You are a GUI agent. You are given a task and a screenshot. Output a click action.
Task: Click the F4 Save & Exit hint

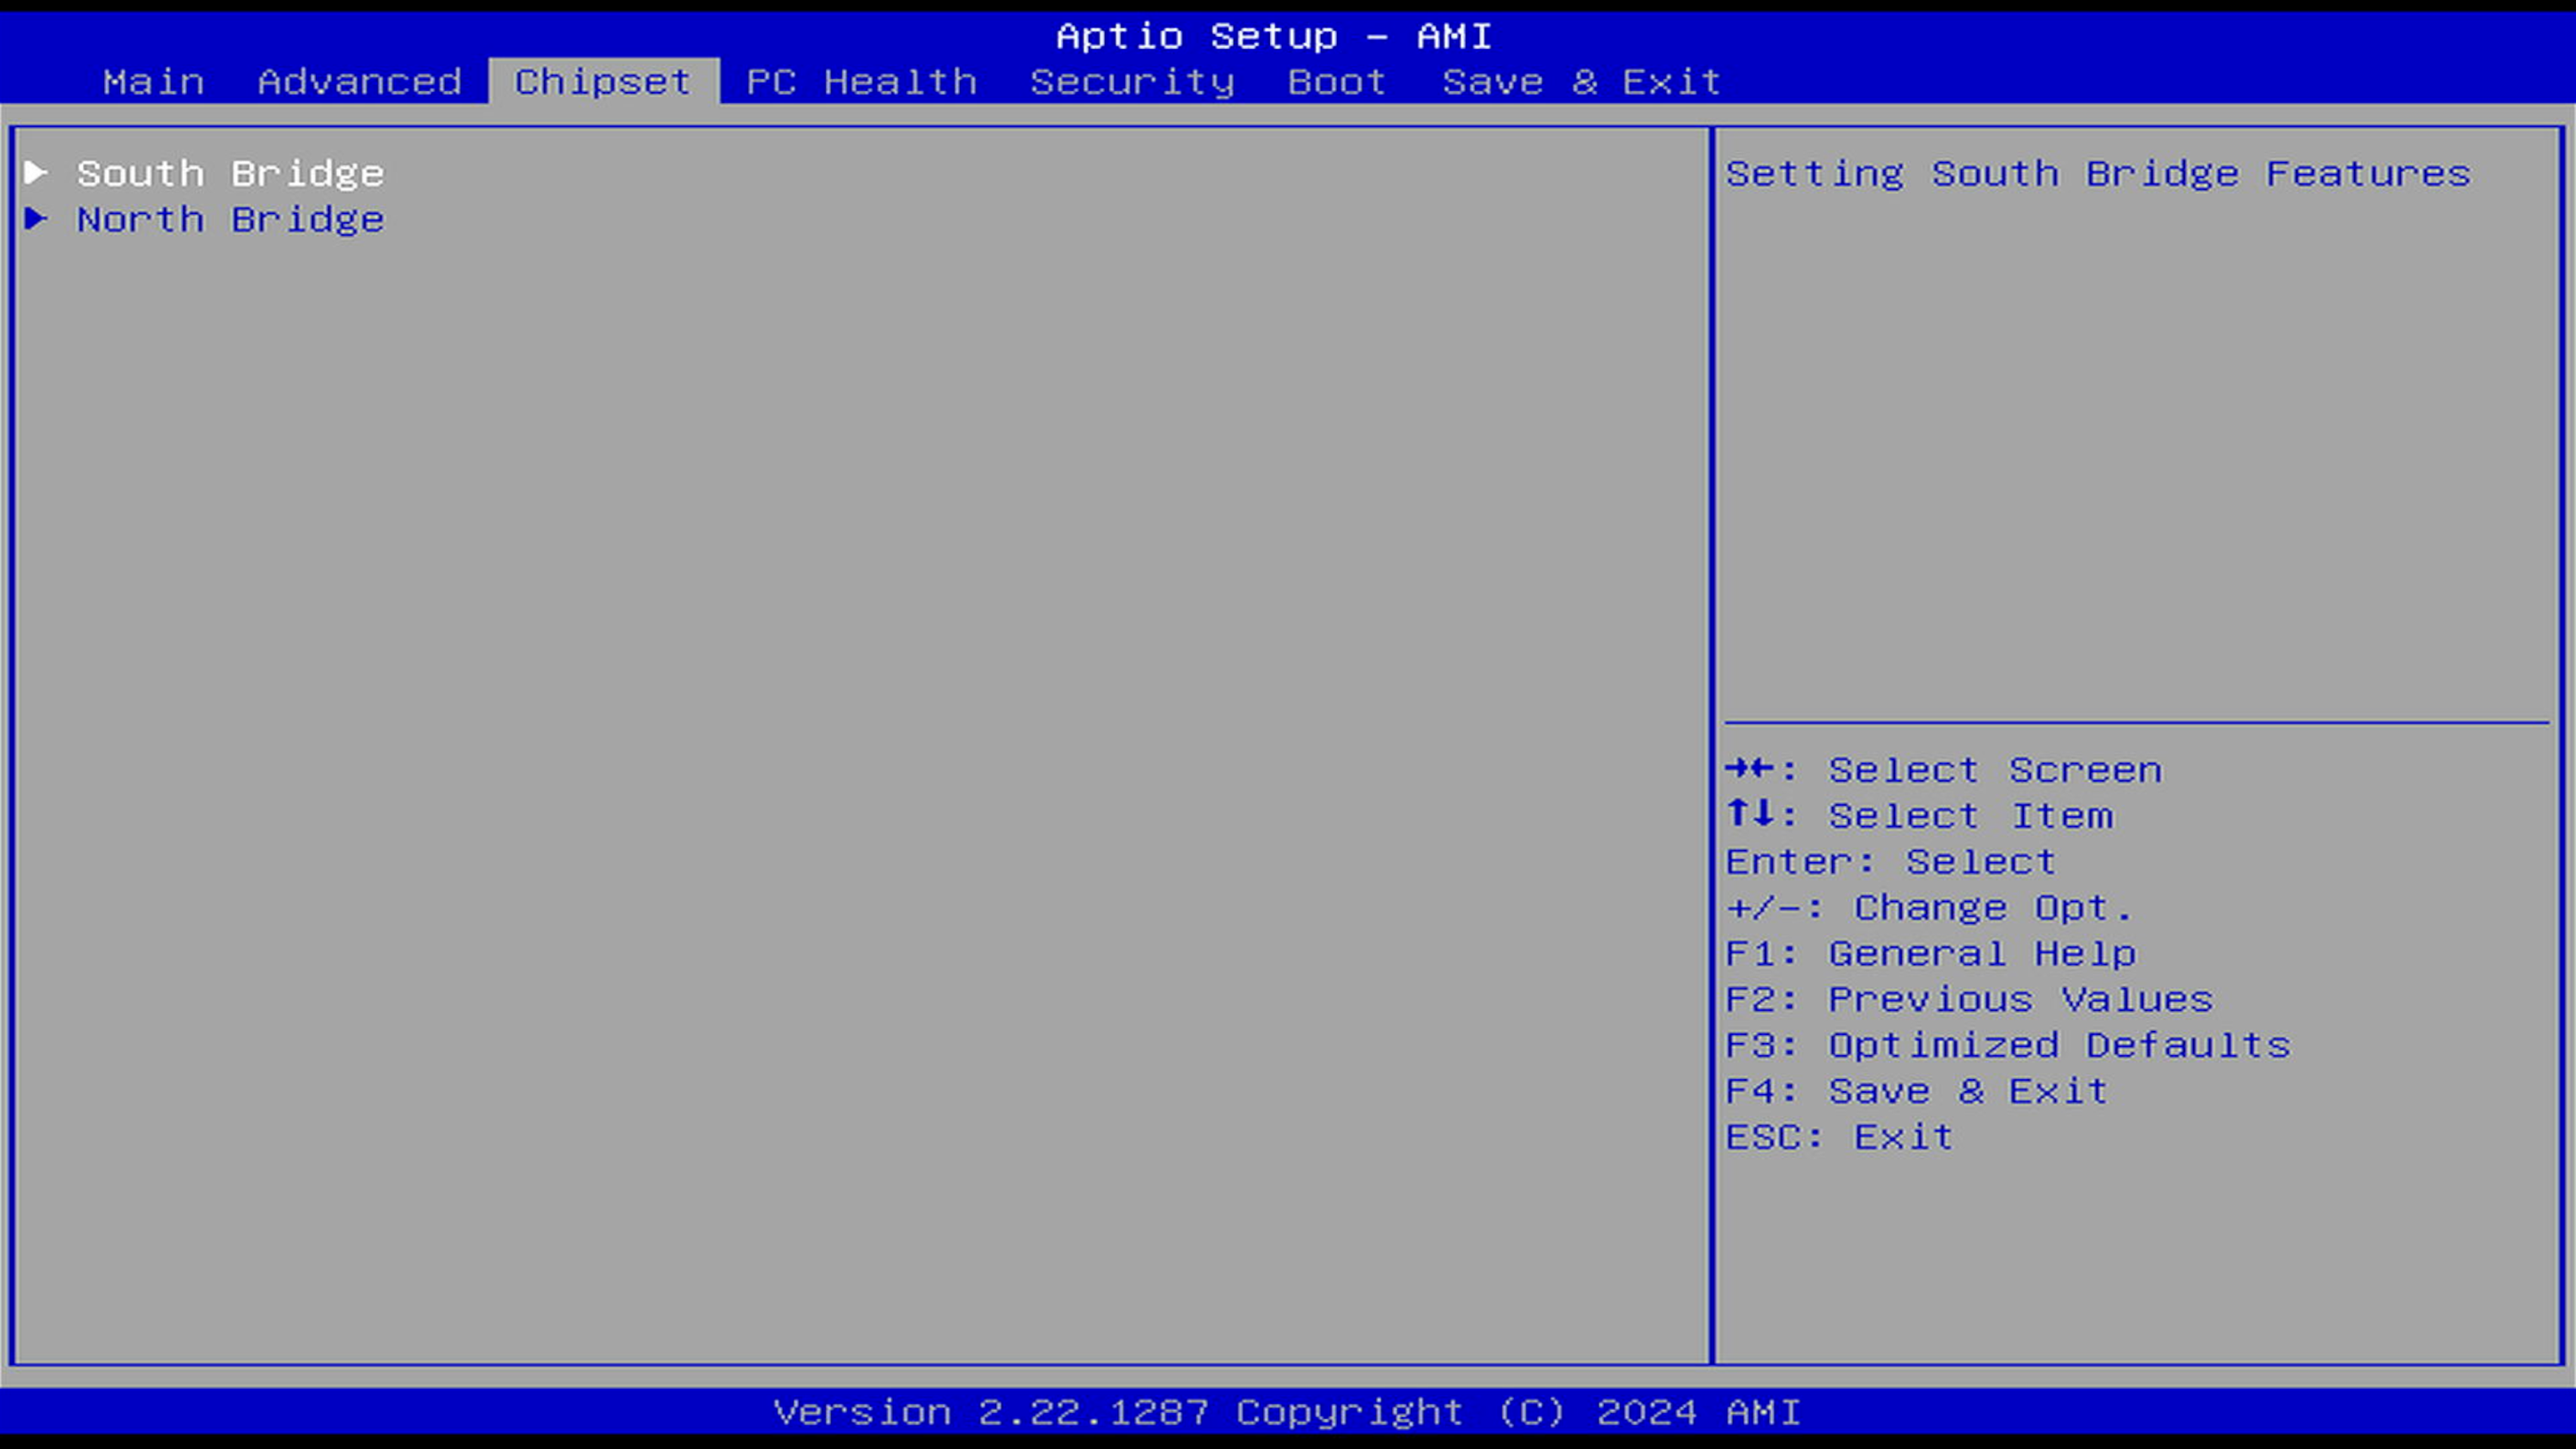[1917, 1092]
